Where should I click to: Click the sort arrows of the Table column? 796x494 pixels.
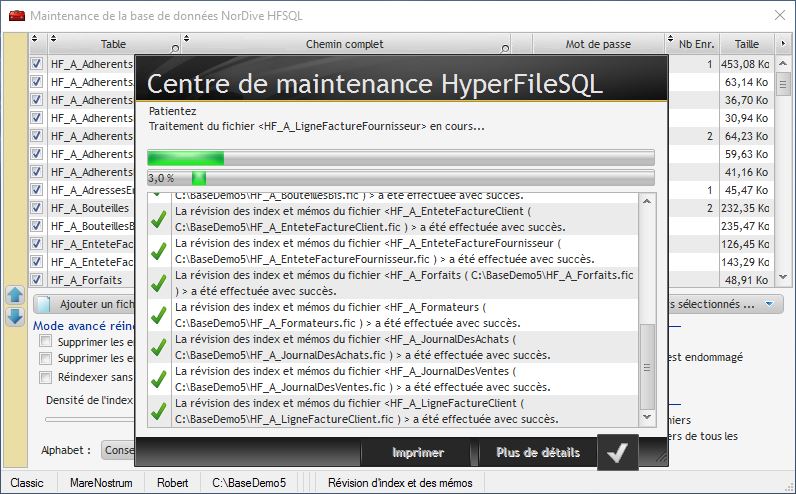tap(53, 39)
